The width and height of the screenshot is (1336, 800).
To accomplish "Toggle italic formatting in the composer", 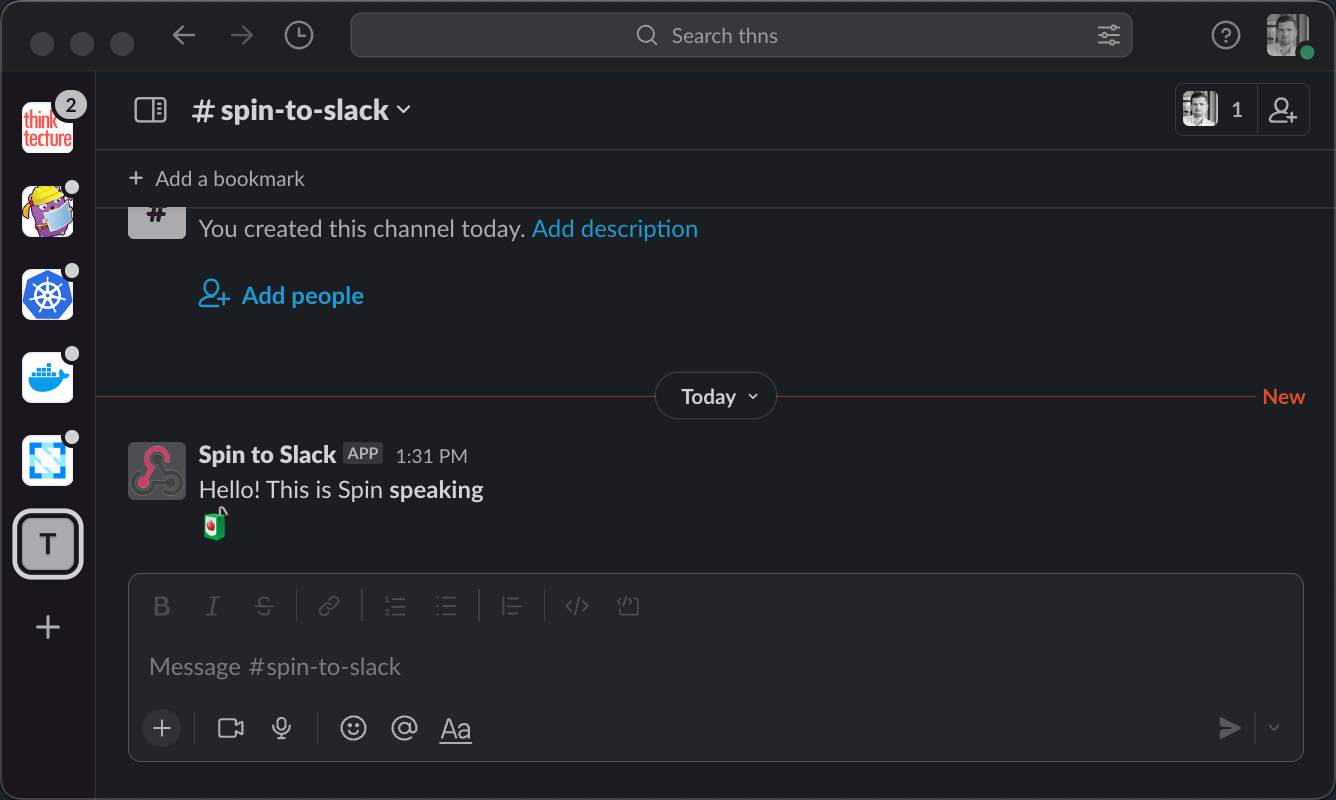I will click(x=212, y=606).
